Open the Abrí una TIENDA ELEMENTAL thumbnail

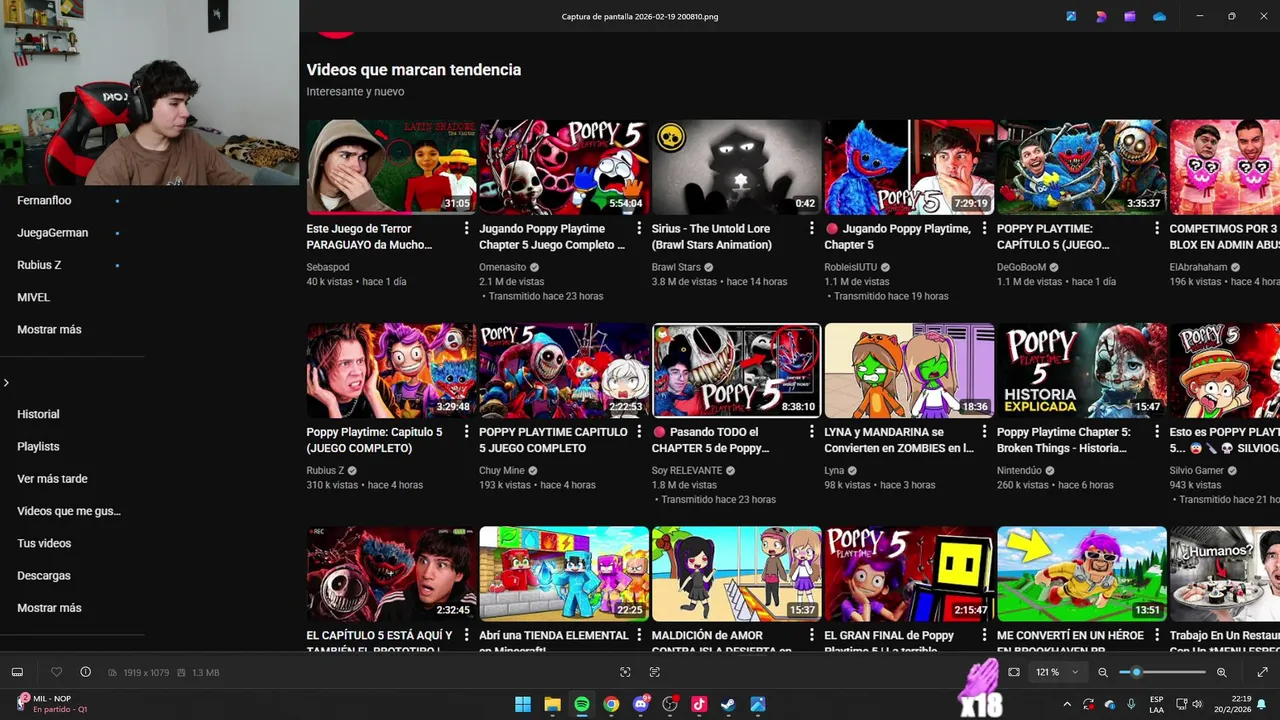pyautogui.click(x=563, y=574)
